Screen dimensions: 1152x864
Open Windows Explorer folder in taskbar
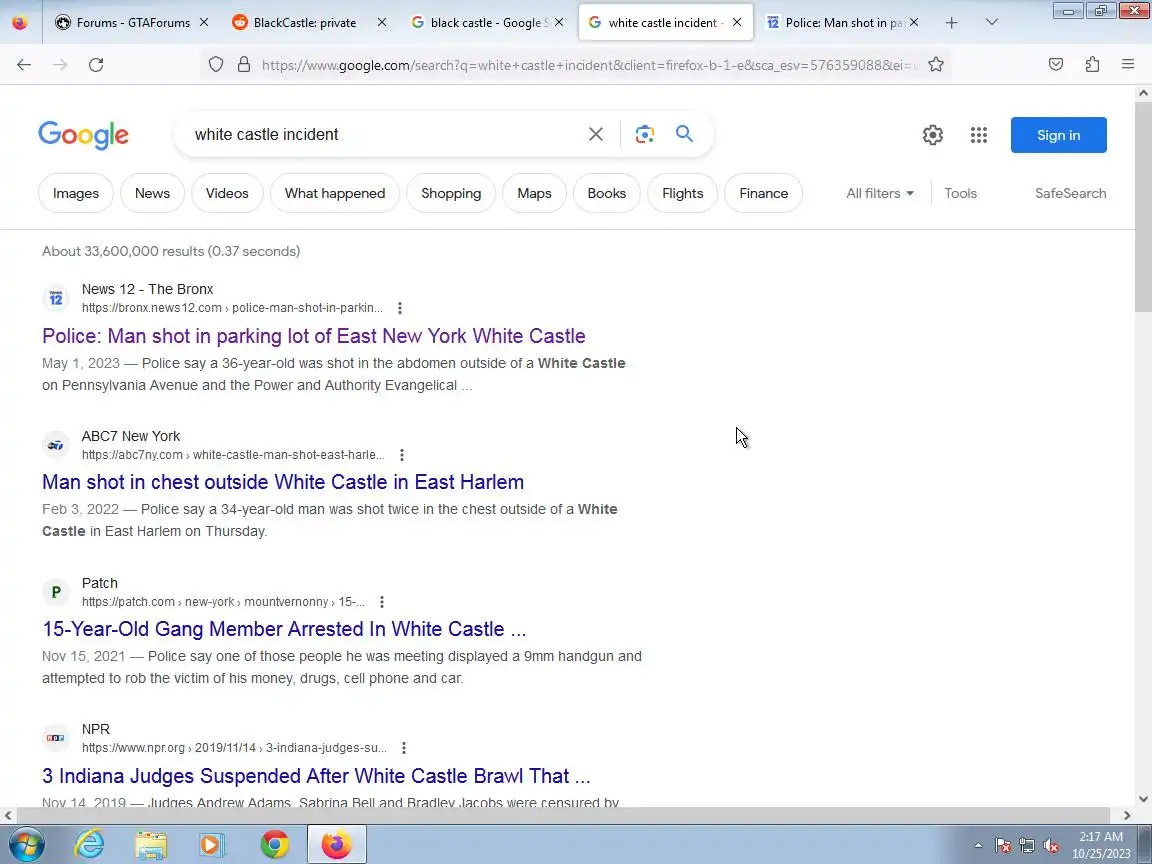pyautogui.click(x=151, y=844)
